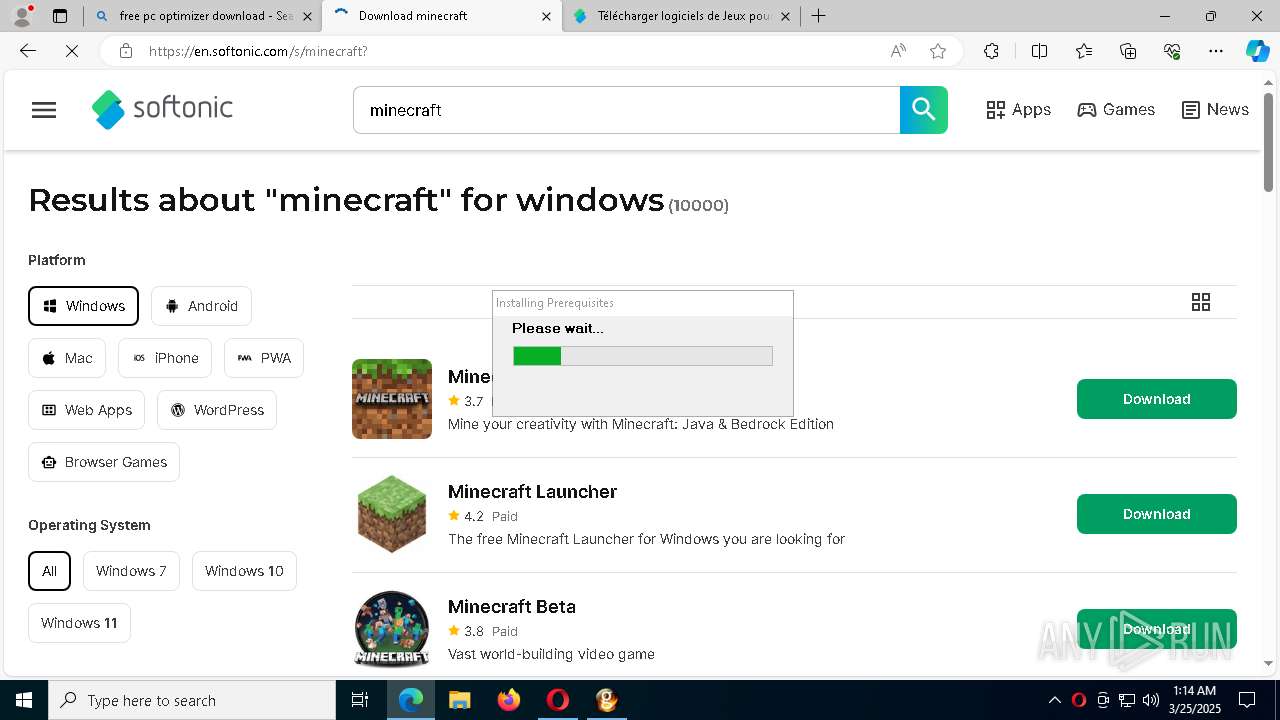The height and width of the screenshot is (720, 1280).
Task: Open Task View on the taskbar
Action: (x=361, y=700)
